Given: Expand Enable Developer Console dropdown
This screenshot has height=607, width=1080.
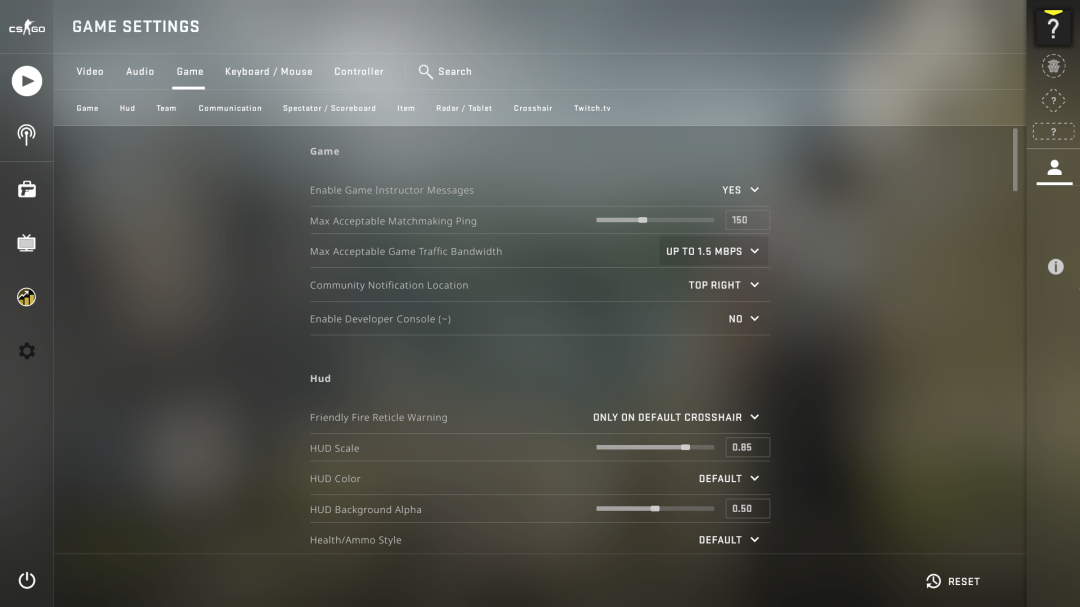Looking at the screenshot, I should 744,319.
